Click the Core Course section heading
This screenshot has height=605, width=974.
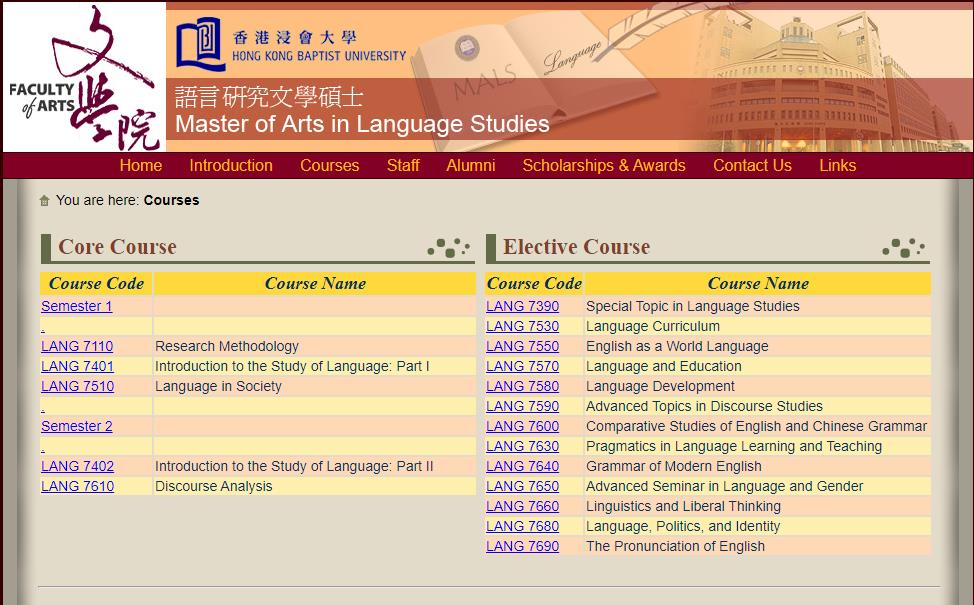tap(117, 247)
